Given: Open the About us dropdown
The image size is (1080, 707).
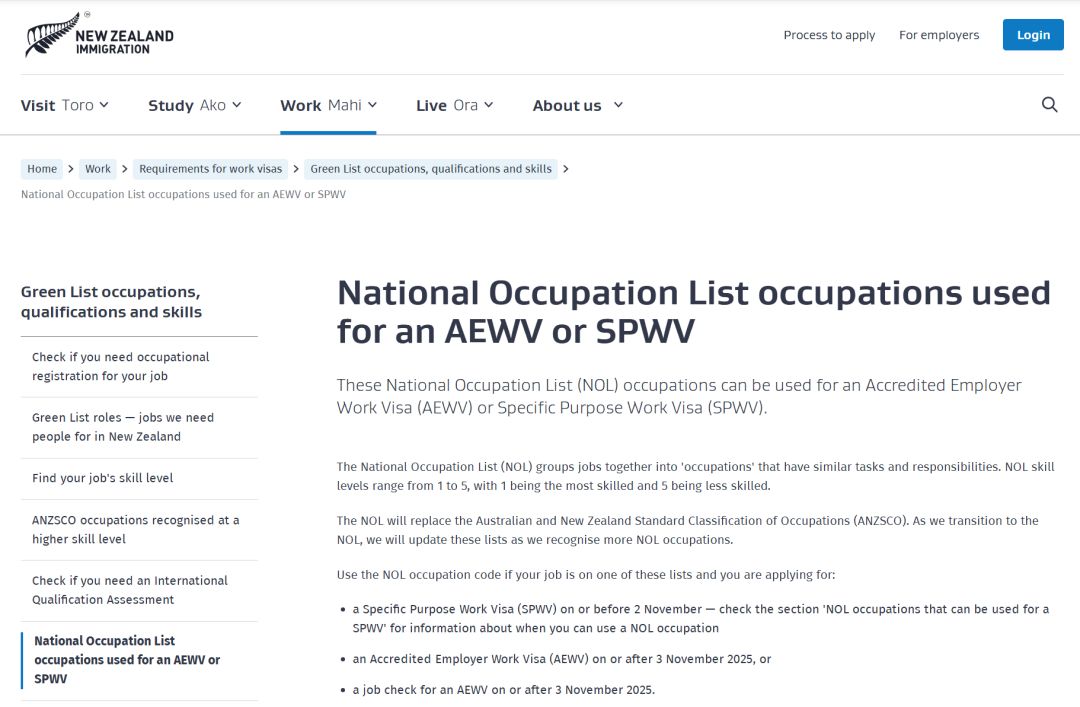Looking at the screenshot, I should [578, 105].
